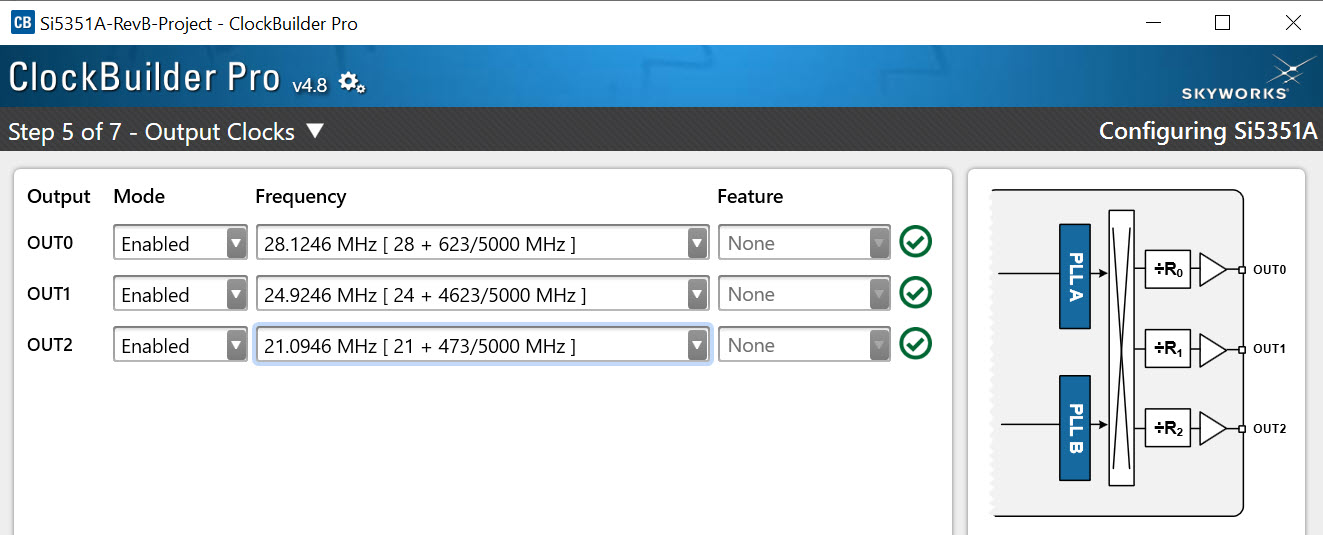This screenshot has width=1323, height=535.
Task: Click the PLL A block in diagram
Action: click(1074, 275)
